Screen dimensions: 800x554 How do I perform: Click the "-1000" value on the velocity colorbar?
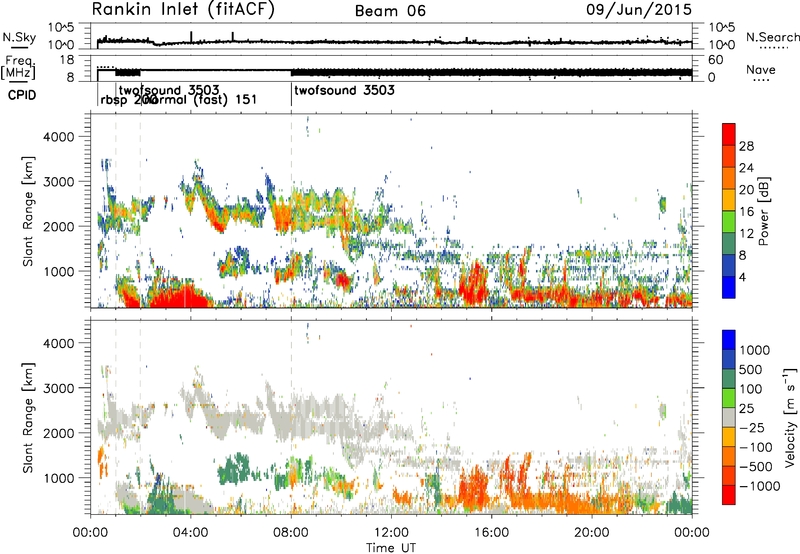pyautogui.click(x=759, y=486)
